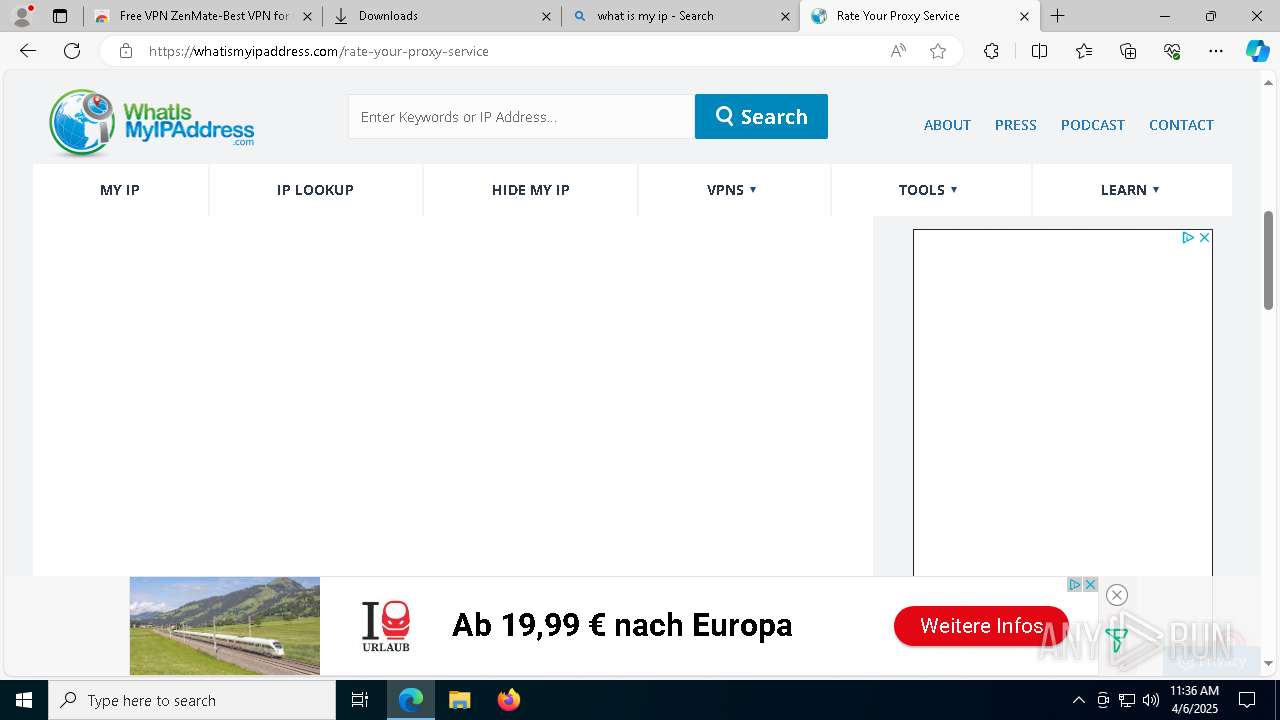Open the taskbar clock and date
Image resolution: width=1280 pixels, height=720 pixels.
(1194, 700)
